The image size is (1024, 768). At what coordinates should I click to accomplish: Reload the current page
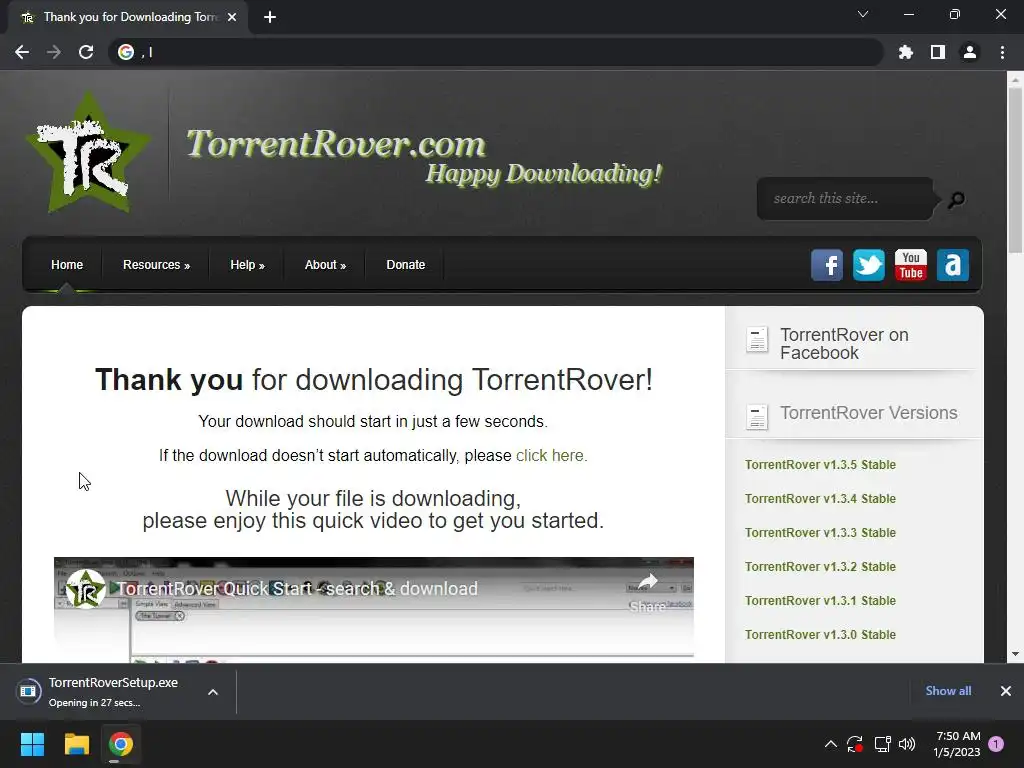[x=86, y=52]
